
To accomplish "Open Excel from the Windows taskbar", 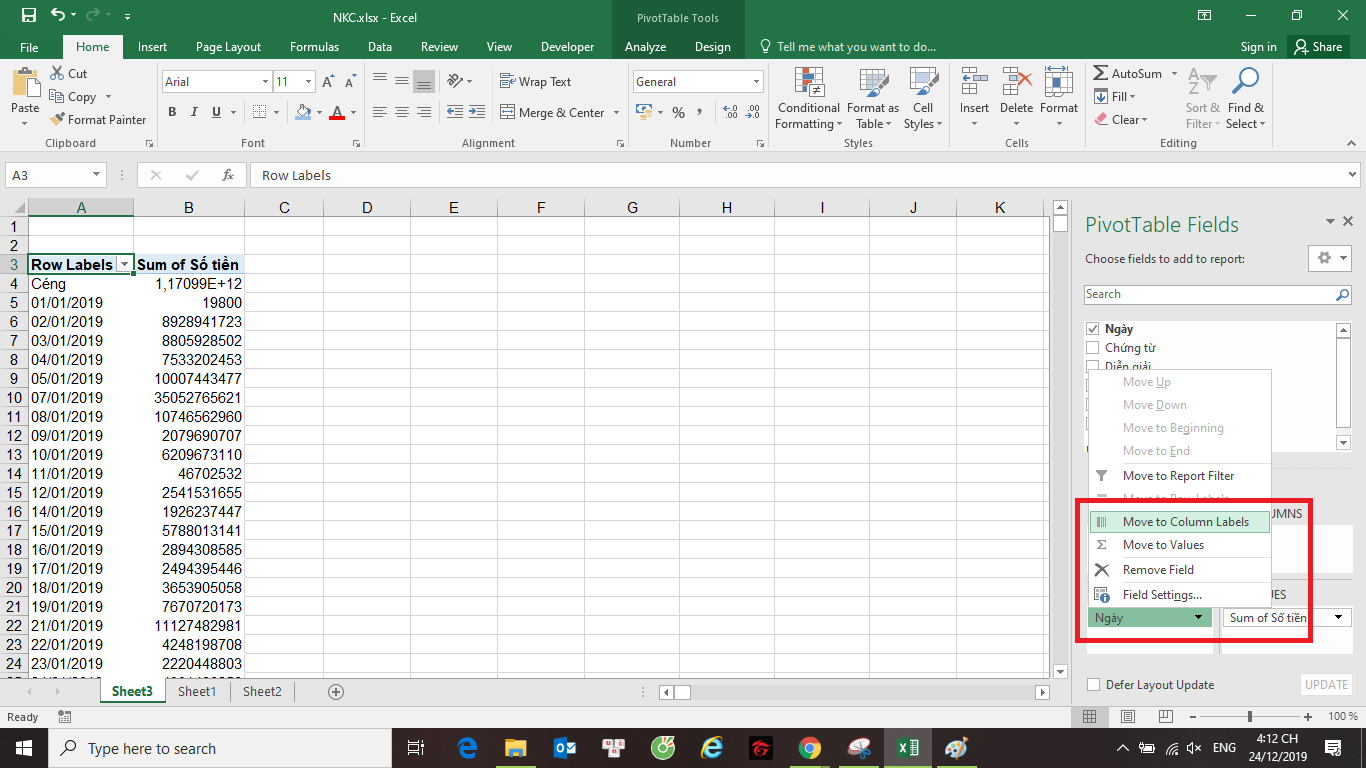I will [x=907, y=748].
